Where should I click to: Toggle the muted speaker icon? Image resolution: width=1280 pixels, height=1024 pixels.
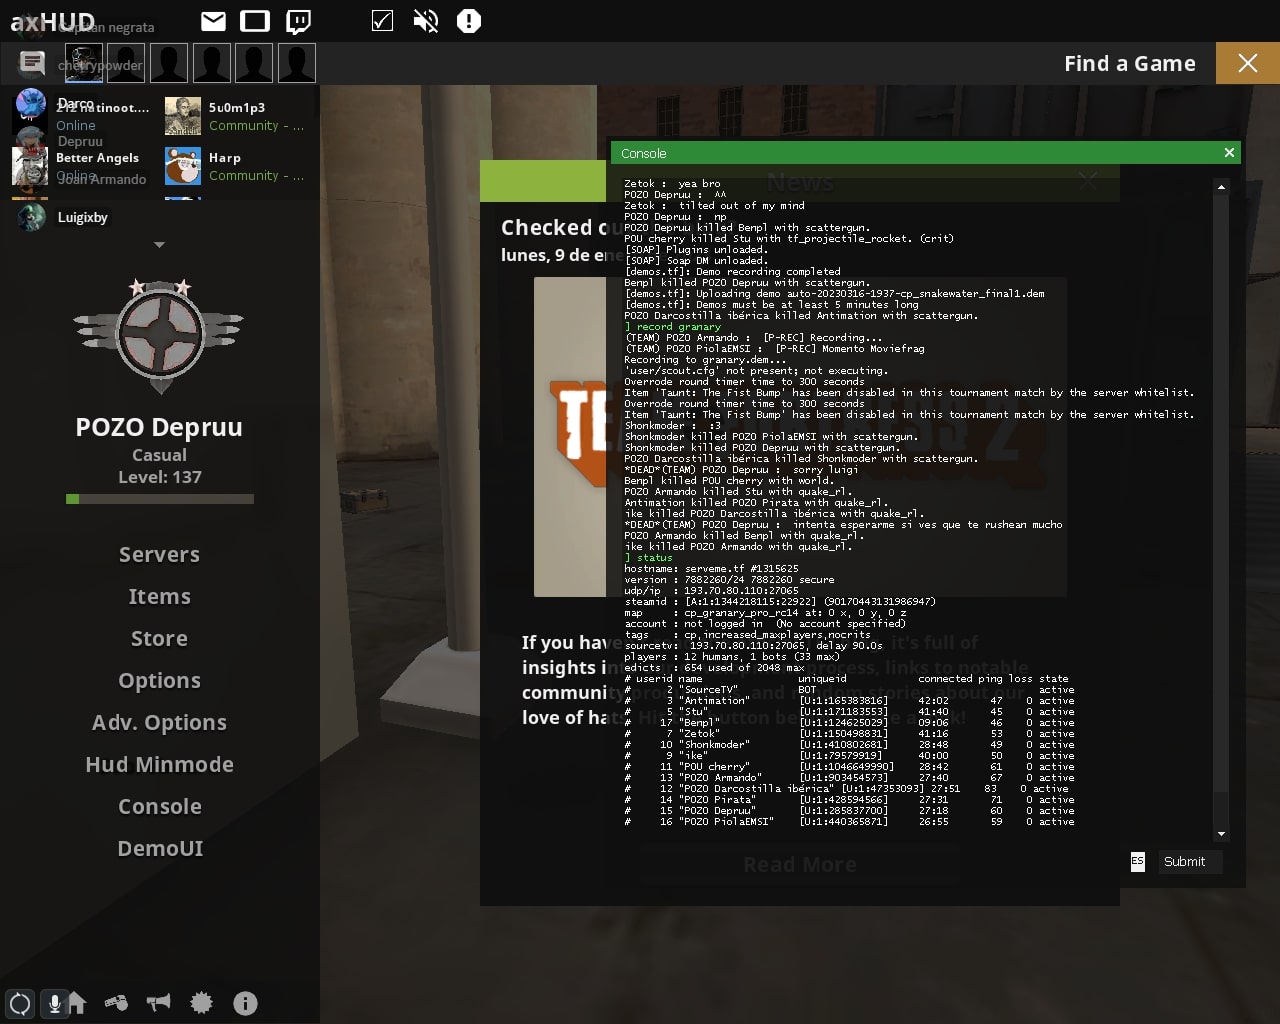pos(425,21)
